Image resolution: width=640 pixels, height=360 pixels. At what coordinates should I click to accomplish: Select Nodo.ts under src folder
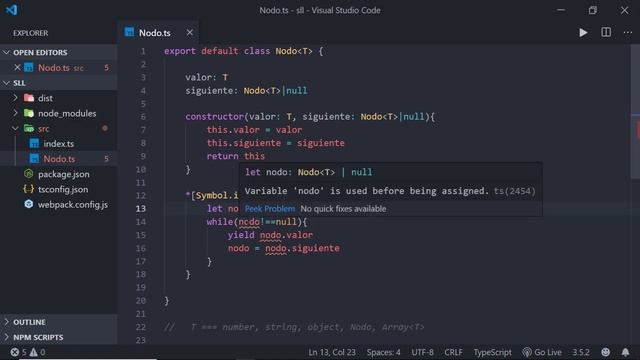point(59,159)
